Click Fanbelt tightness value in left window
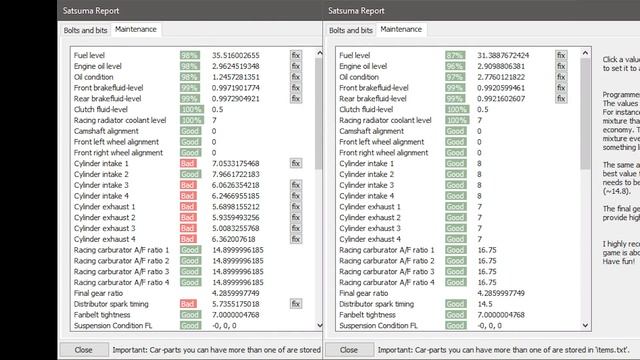The width and height of the screenshot is (640, 360). [236, 315]
